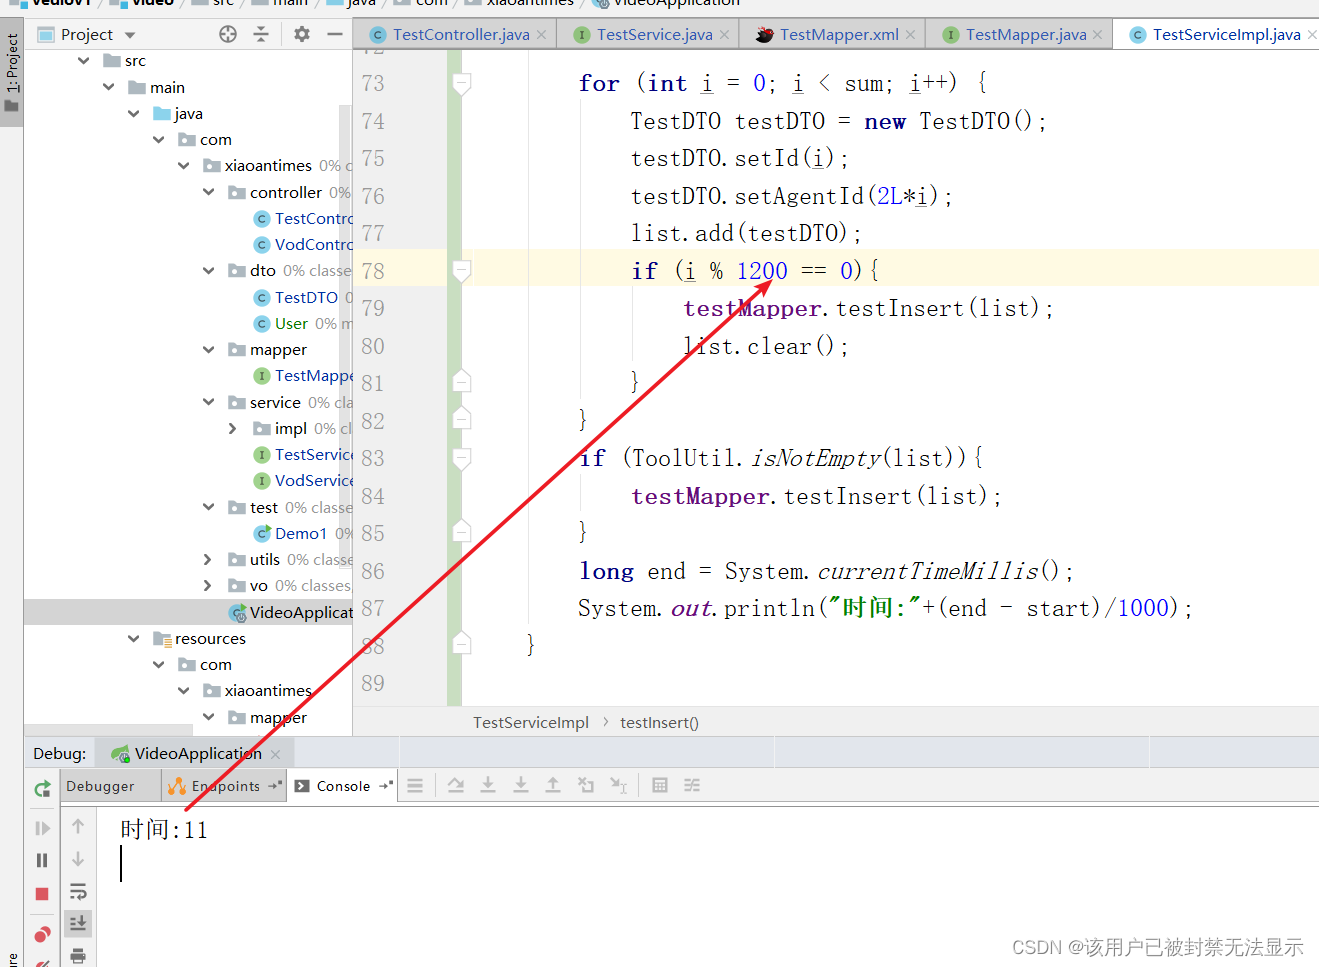Open the Project view dropdown arrow
This screenshot has height=967, width=1319.
(130, 35)
